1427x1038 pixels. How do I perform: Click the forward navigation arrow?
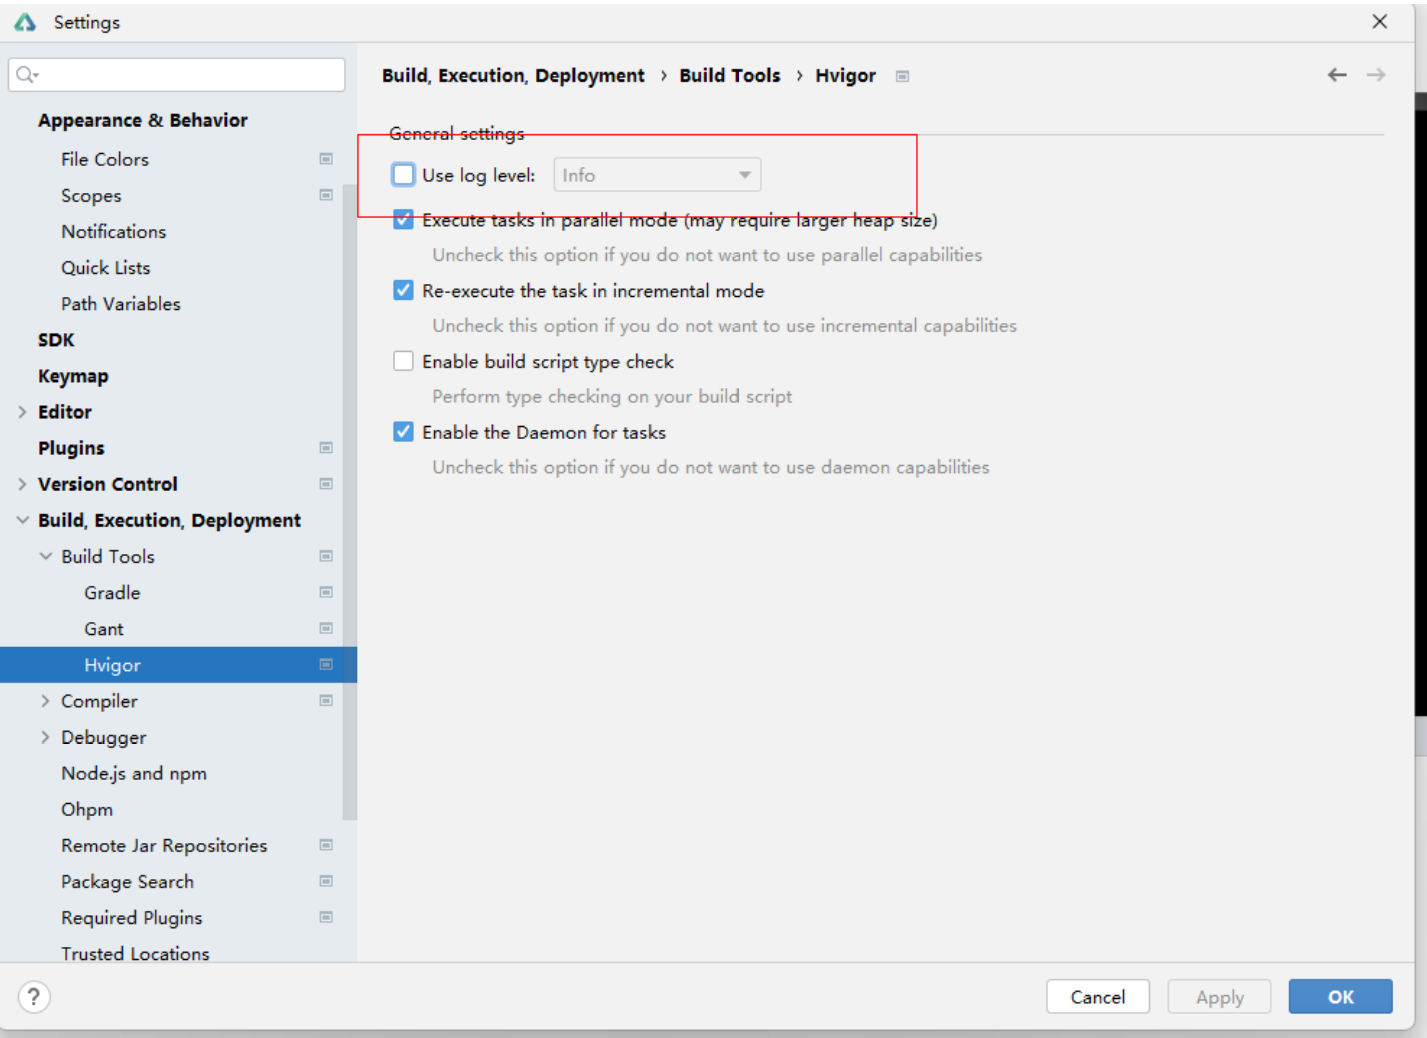(x=1376, y=75)
